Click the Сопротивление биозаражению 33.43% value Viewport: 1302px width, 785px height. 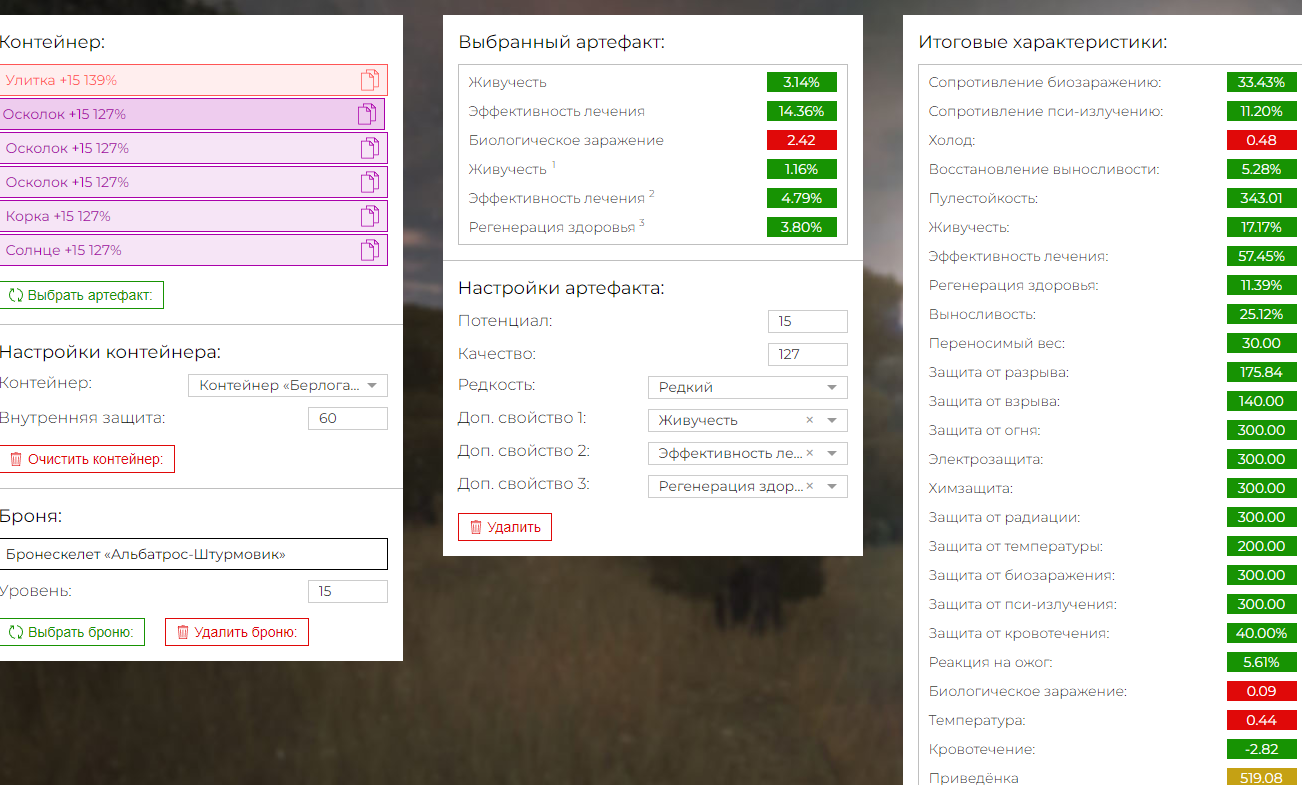coord(1262,83)
